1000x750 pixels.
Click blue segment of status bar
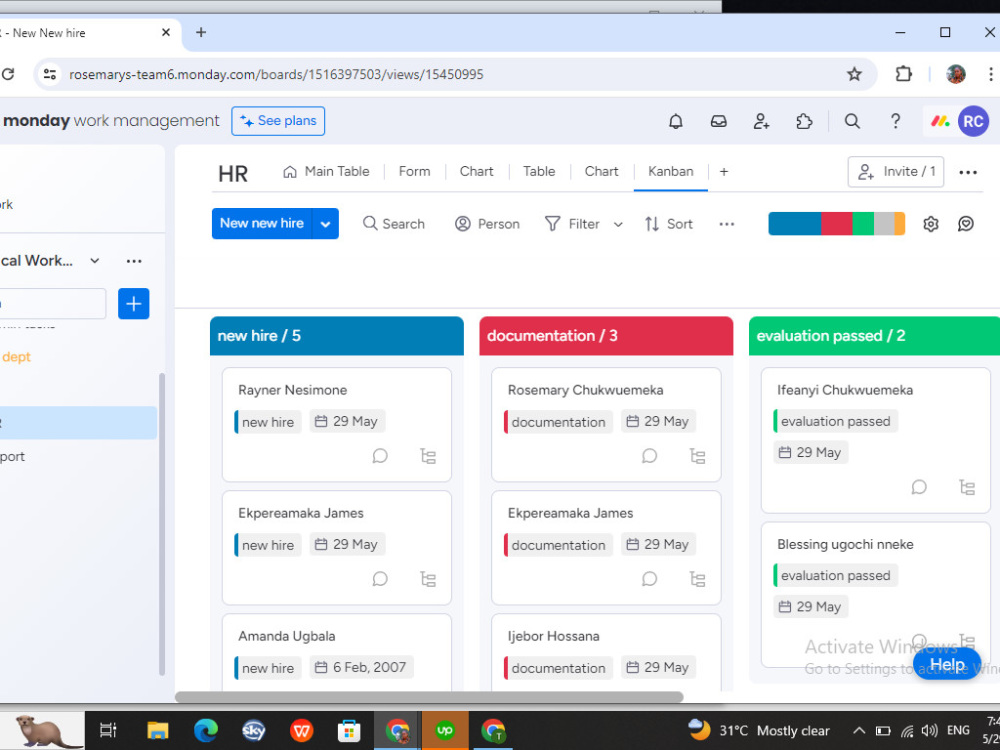point(795,224)
